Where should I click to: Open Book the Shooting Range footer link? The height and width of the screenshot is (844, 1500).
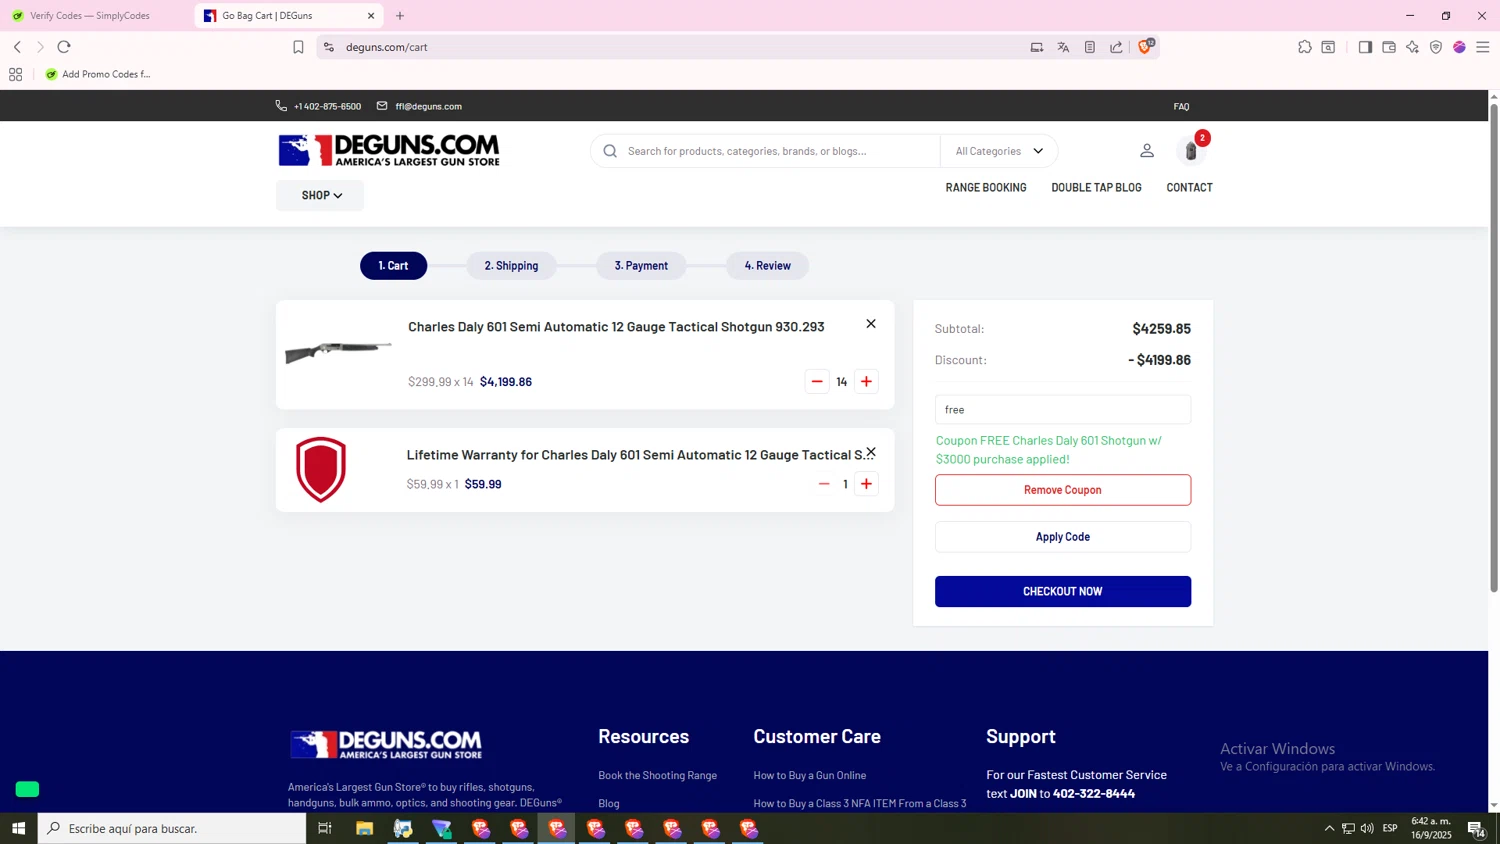657,776
